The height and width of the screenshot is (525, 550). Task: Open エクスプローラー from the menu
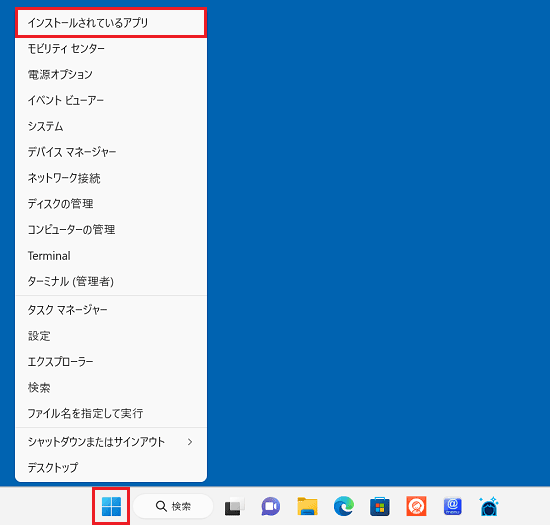pyautogui.click(x=111, y=362)
